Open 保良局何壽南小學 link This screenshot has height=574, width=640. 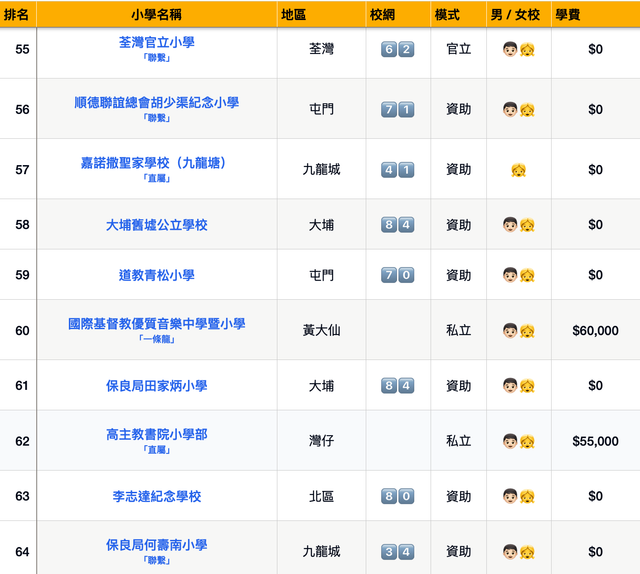[157, 545]
